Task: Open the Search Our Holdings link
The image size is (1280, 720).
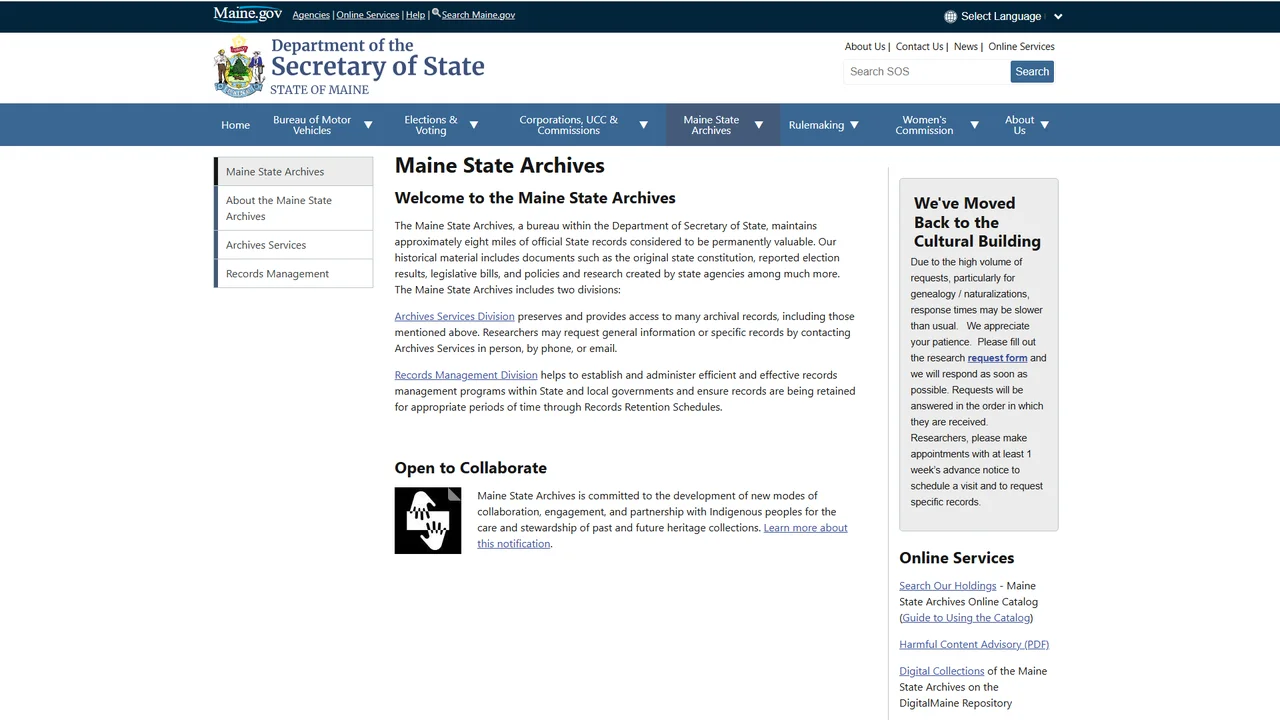Action: 947,586
